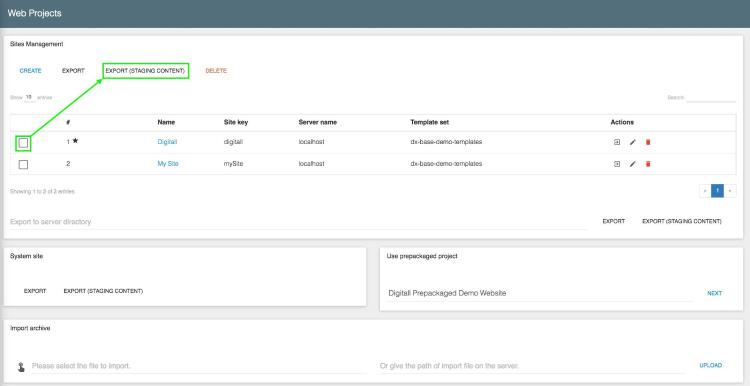Click the Export to server directory field
Screen dimensions: 750x386
coord(298,222)
